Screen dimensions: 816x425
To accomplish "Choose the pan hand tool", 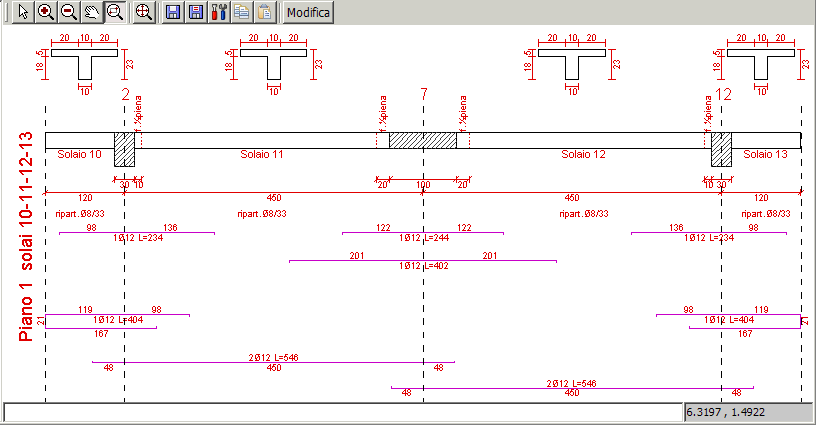I will [x=92, y=12].
